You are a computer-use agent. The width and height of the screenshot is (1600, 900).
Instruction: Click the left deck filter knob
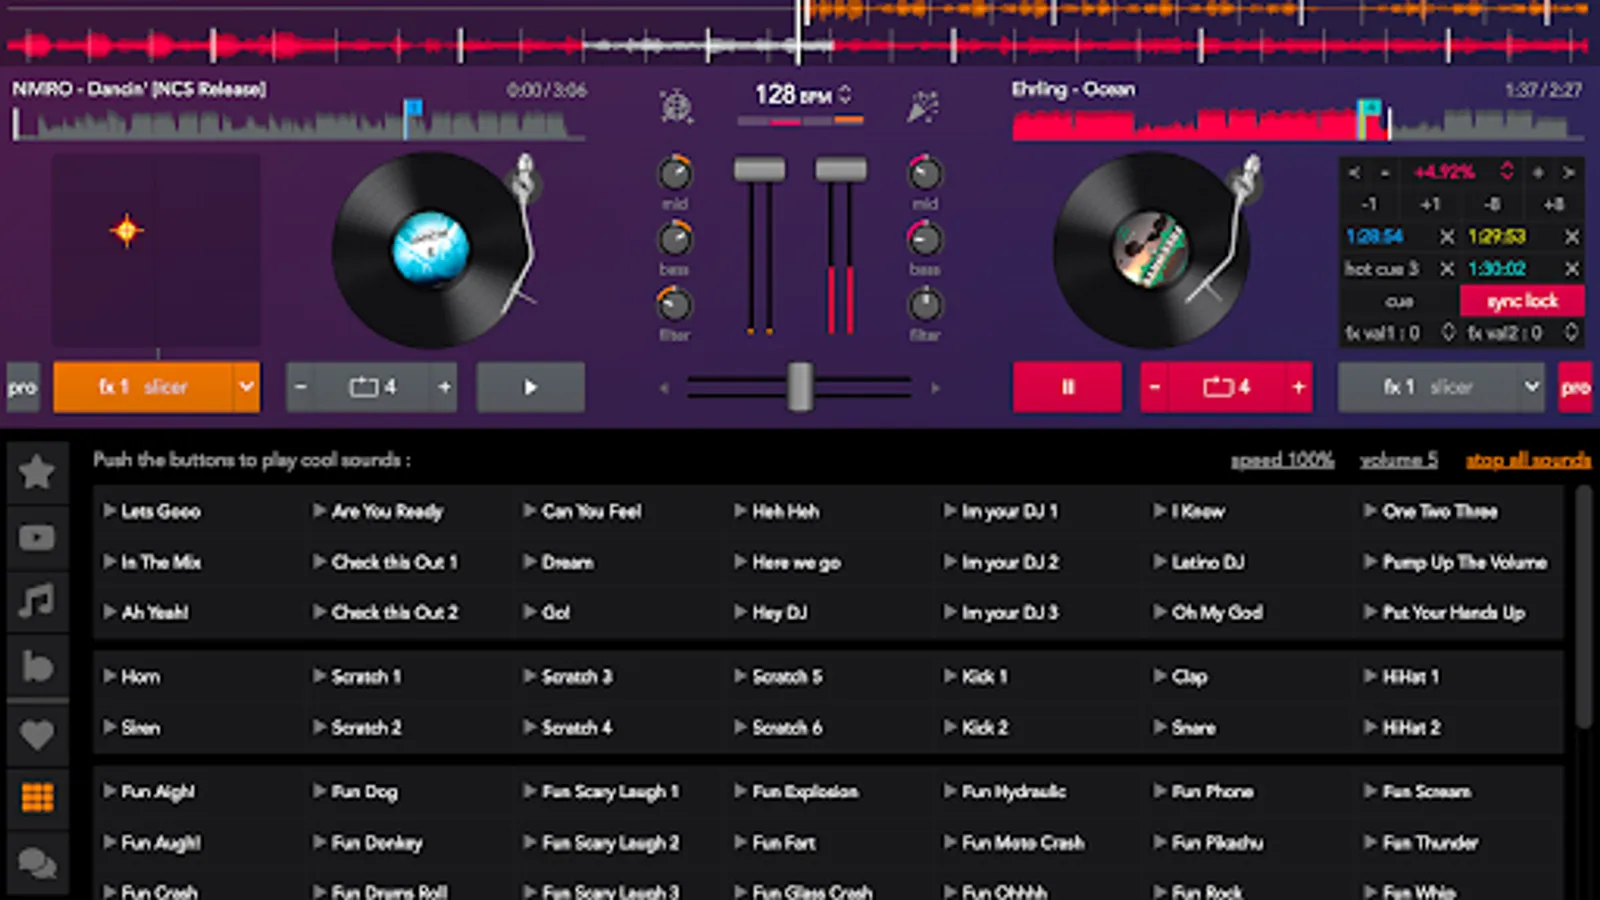[x=675, y=304]
